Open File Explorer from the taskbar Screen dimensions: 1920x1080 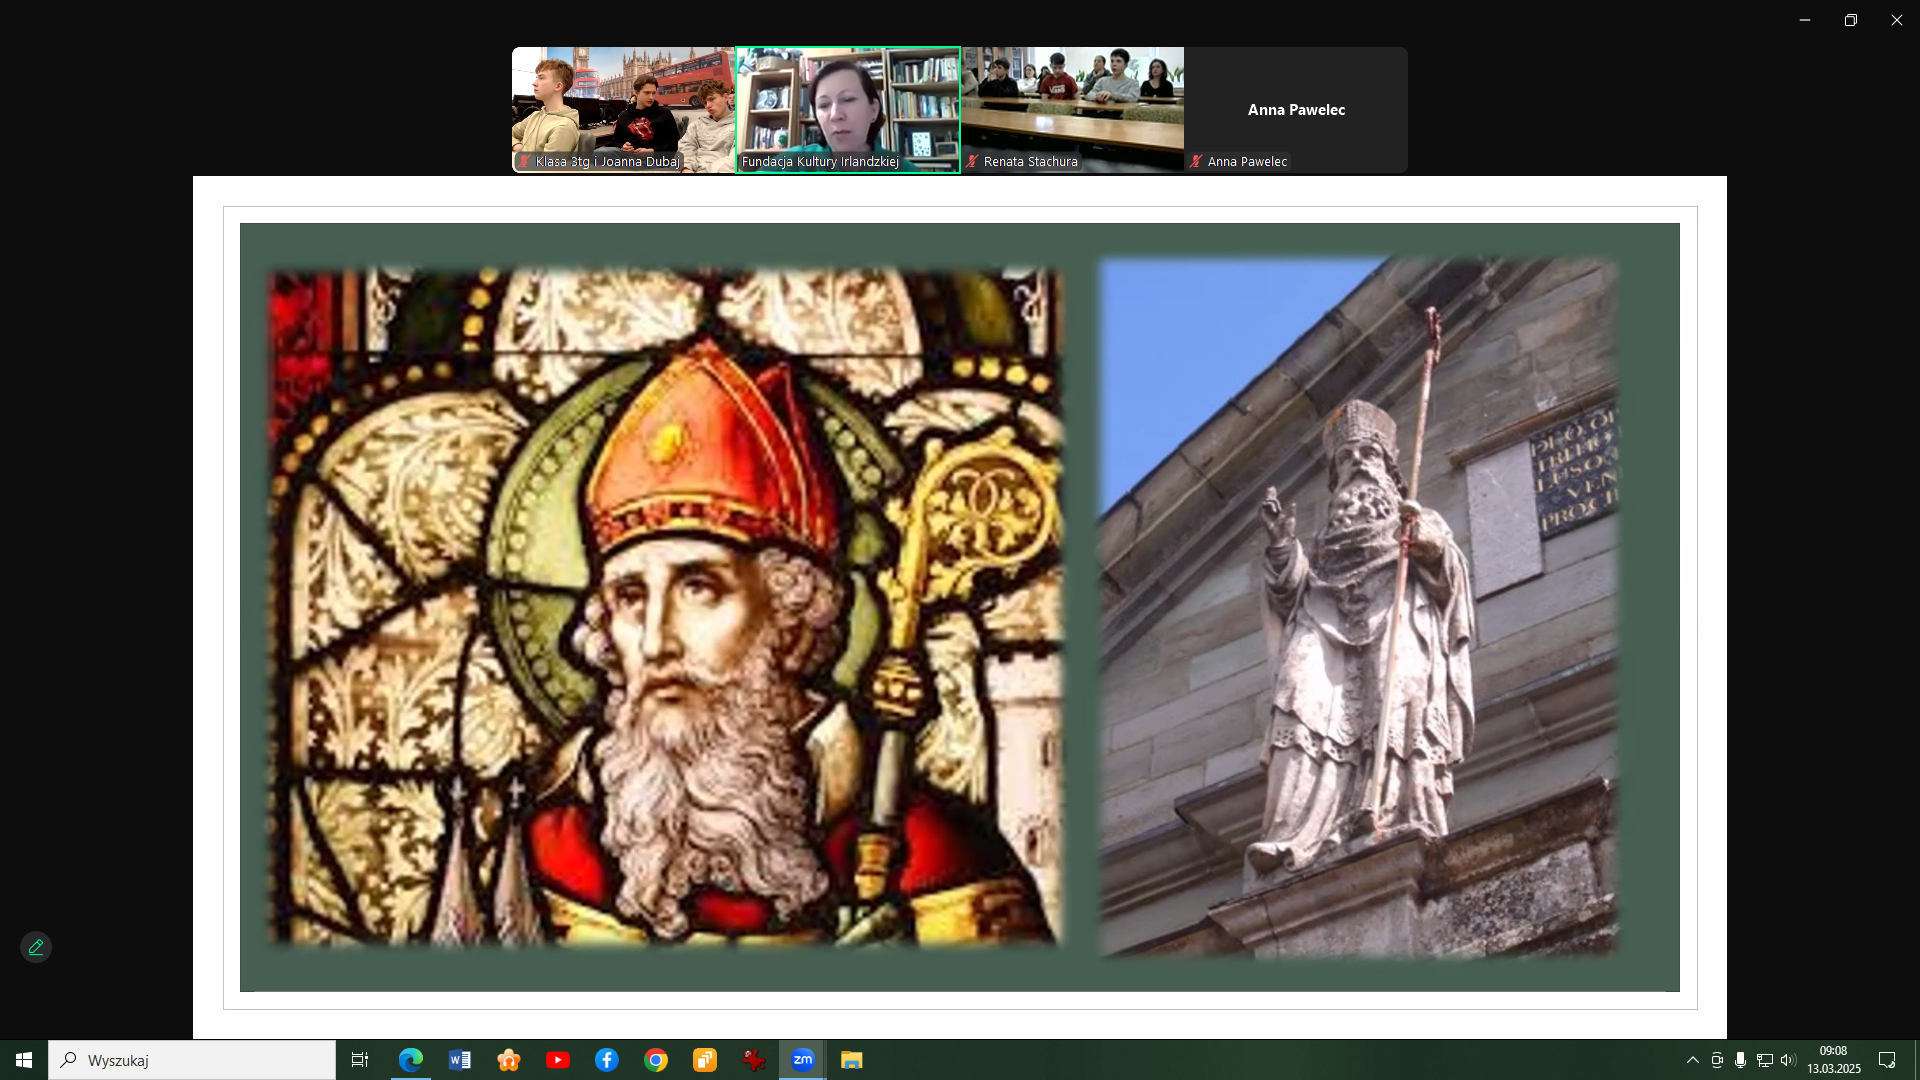851,1060
